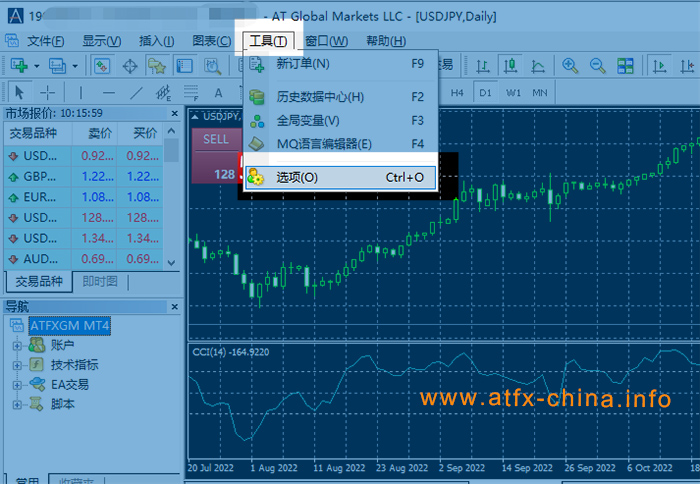
Task: Select the AUD row in market watch
Action: click(x=83, y=259)
